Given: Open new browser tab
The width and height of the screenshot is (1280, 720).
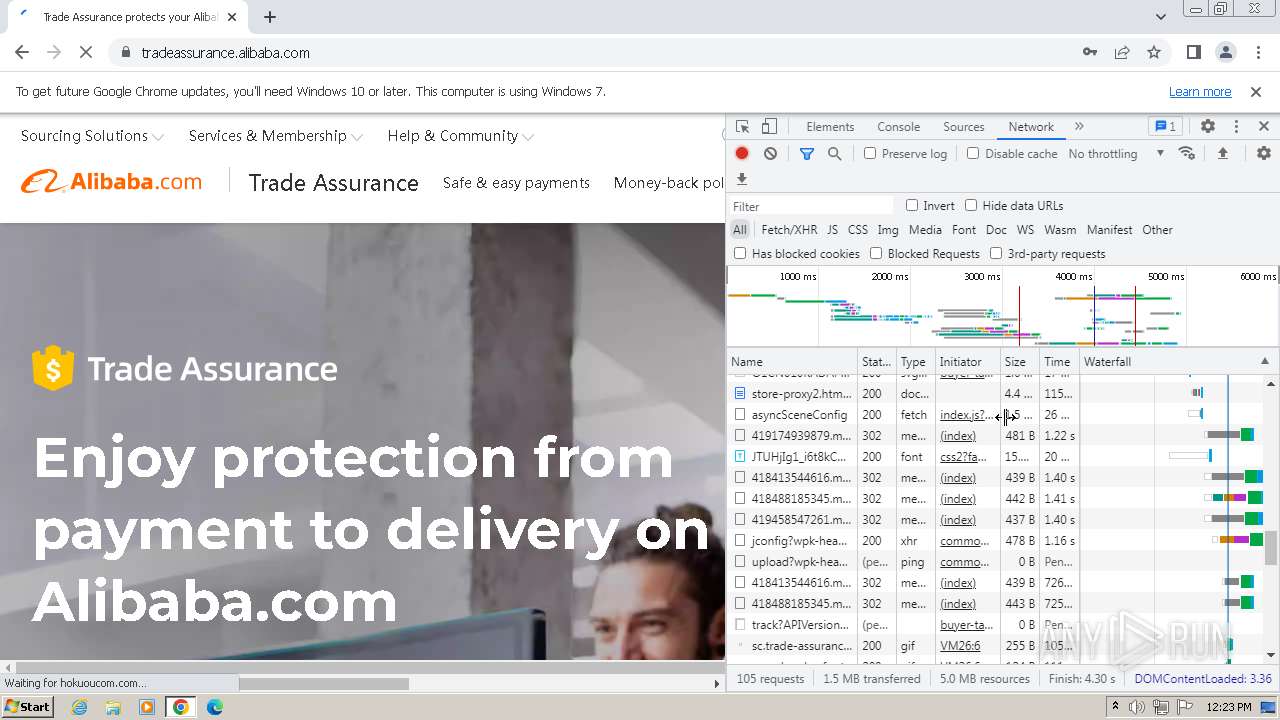Looking at the screenshot, I should 270,16.
